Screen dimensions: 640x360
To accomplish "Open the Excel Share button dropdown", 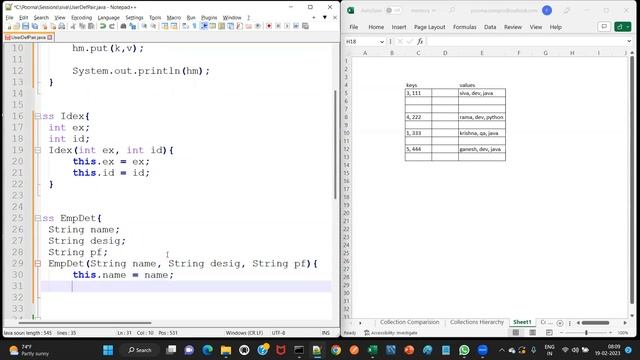I will [x=623, y=27].
